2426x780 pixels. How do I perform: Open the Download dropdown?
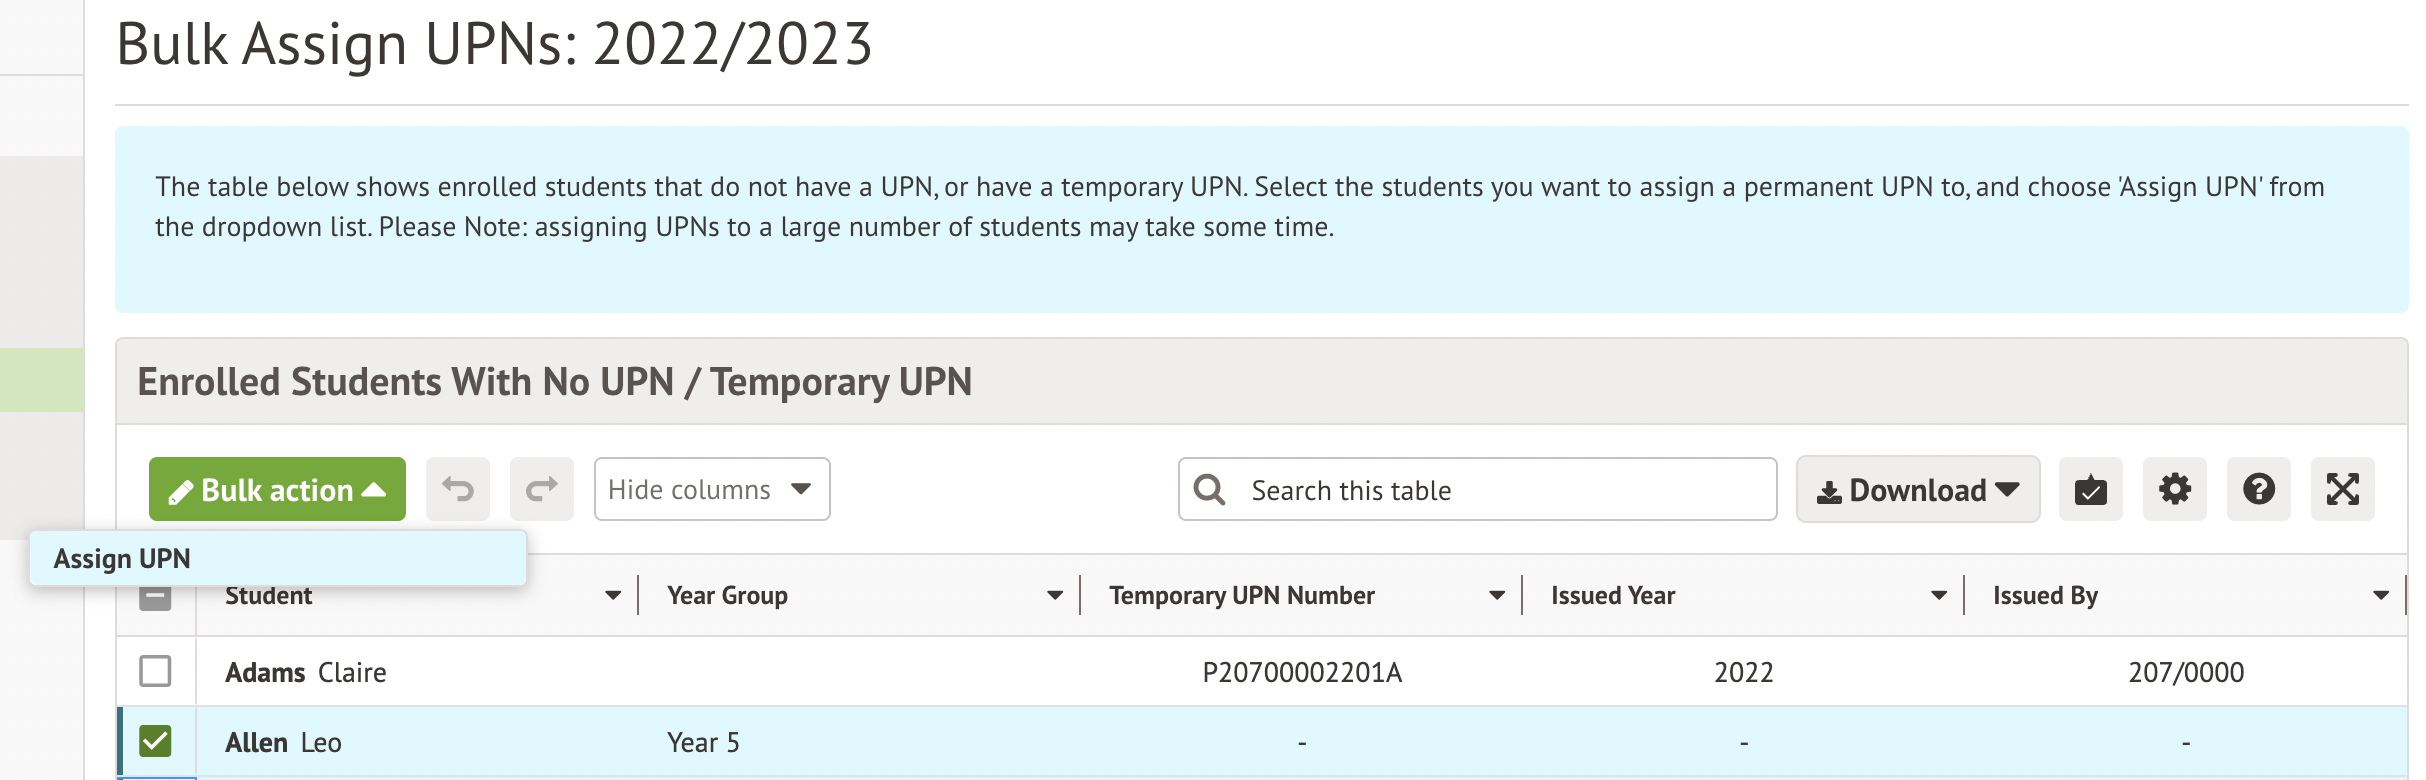(x=1917, y=489)
